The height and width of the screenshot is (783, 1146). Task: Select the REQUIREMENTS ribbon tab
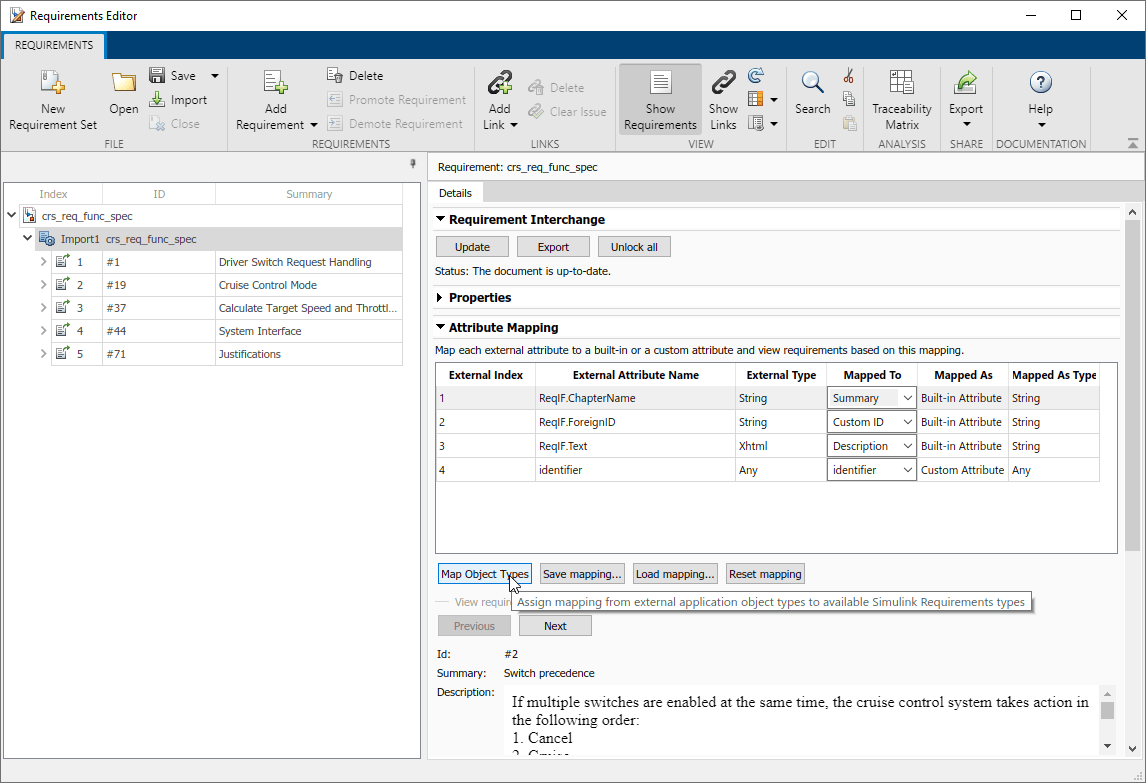coord(54,45)
